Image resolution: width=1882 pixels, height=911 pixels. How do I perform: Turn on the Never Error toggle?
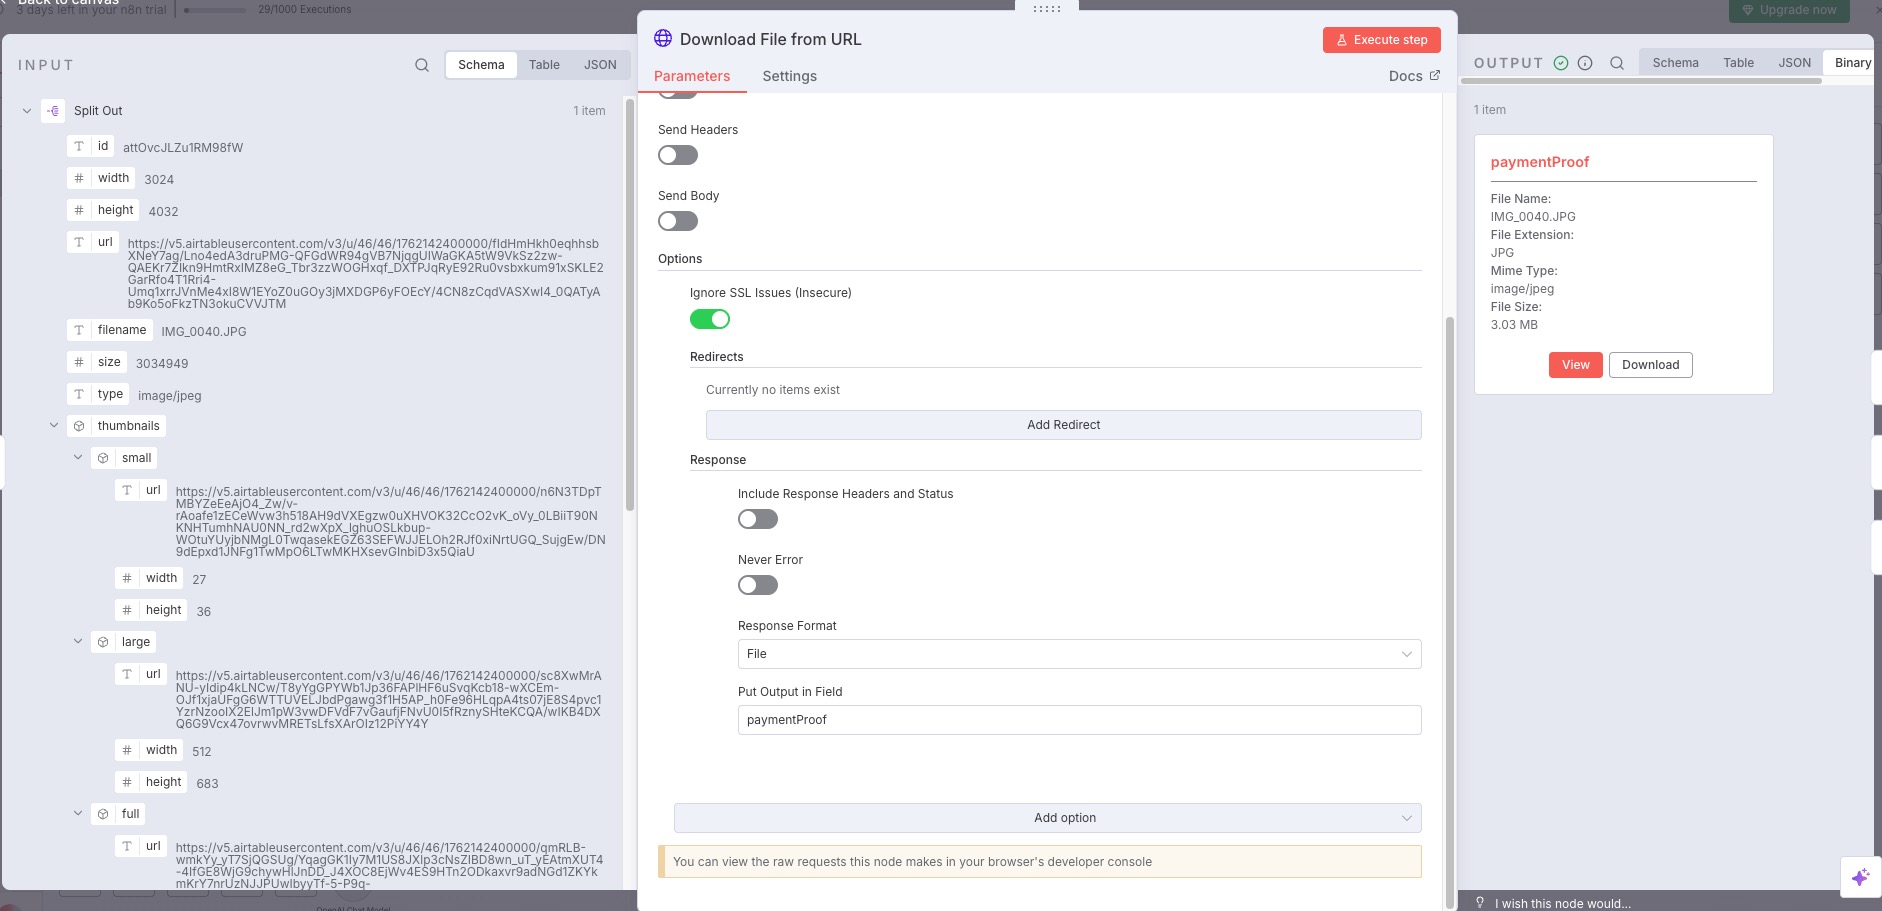[758, 585]
